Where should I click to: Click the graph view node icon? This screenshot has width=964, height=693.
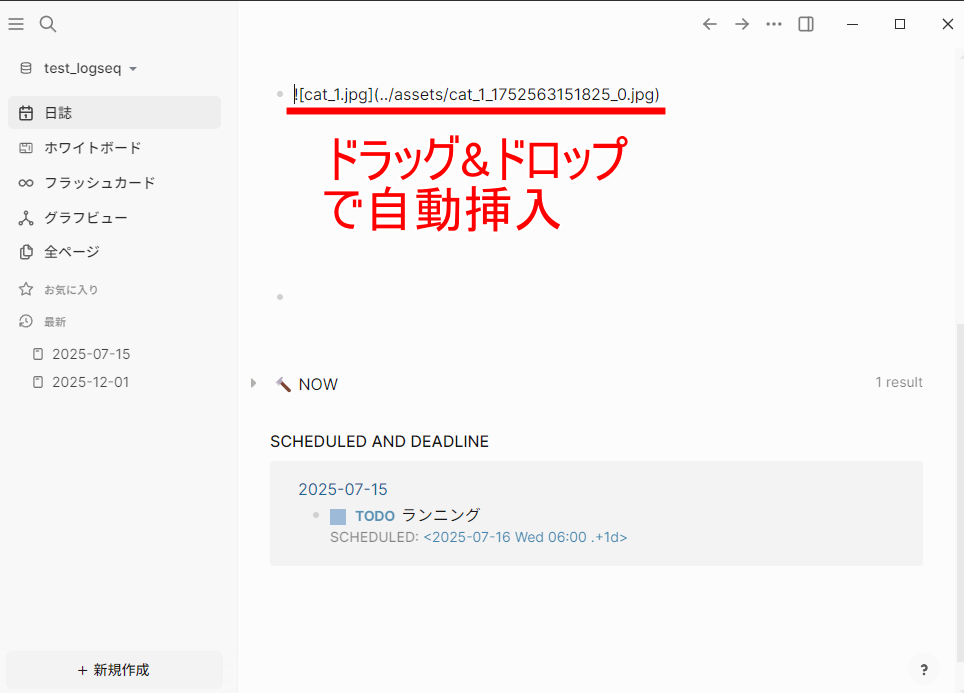coord(26,218)
